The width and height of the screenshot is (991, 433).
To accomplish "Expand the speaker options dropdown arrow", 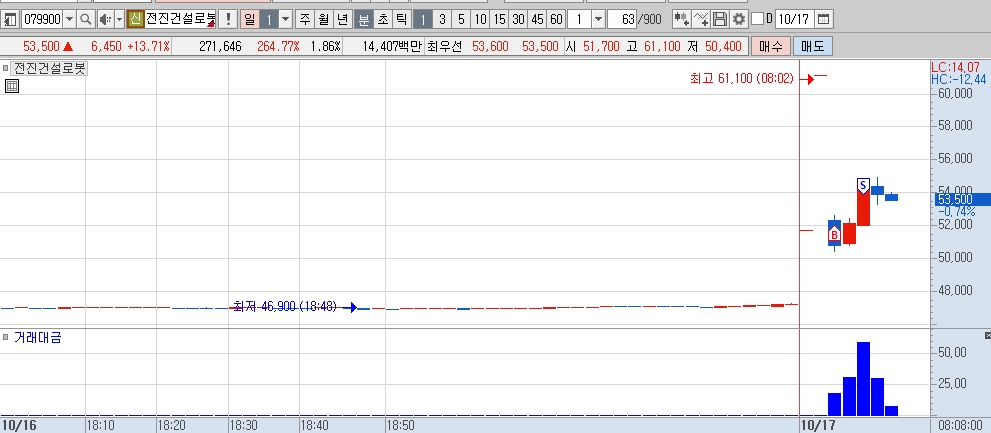I will point(119,19).
